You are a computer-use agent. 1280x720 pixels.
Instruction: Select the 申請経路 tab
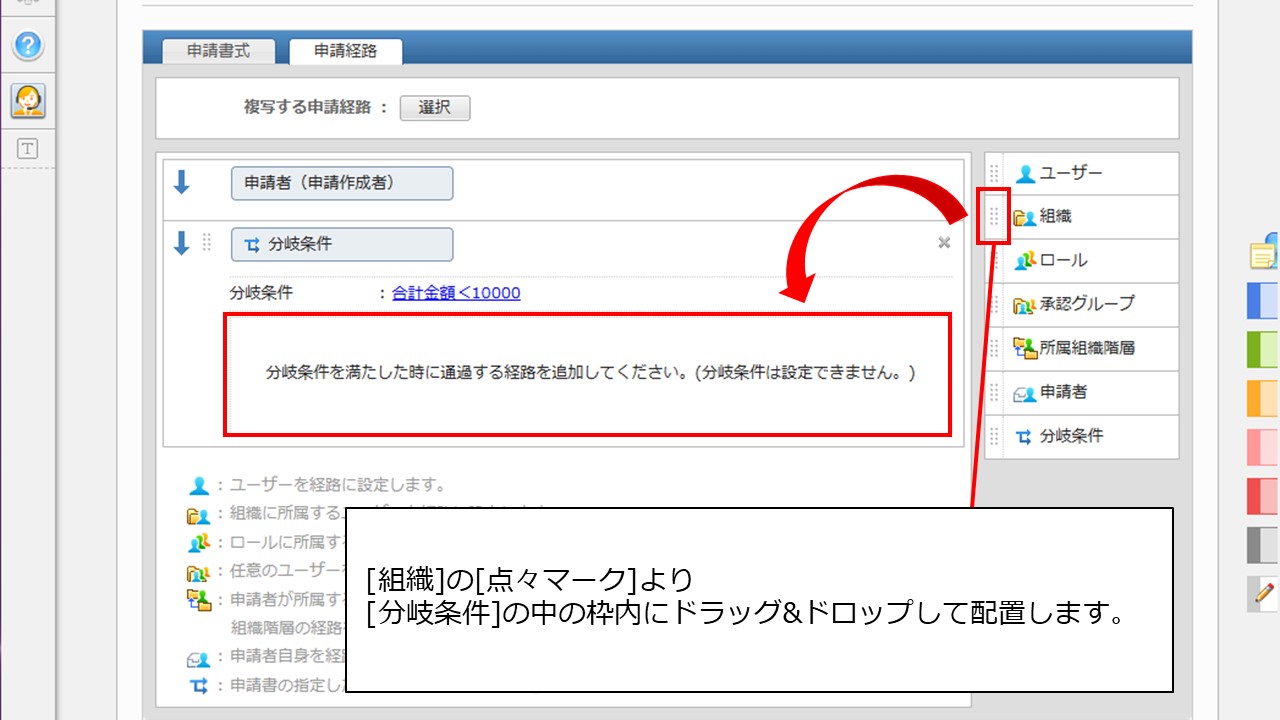(x=346, y=51)
